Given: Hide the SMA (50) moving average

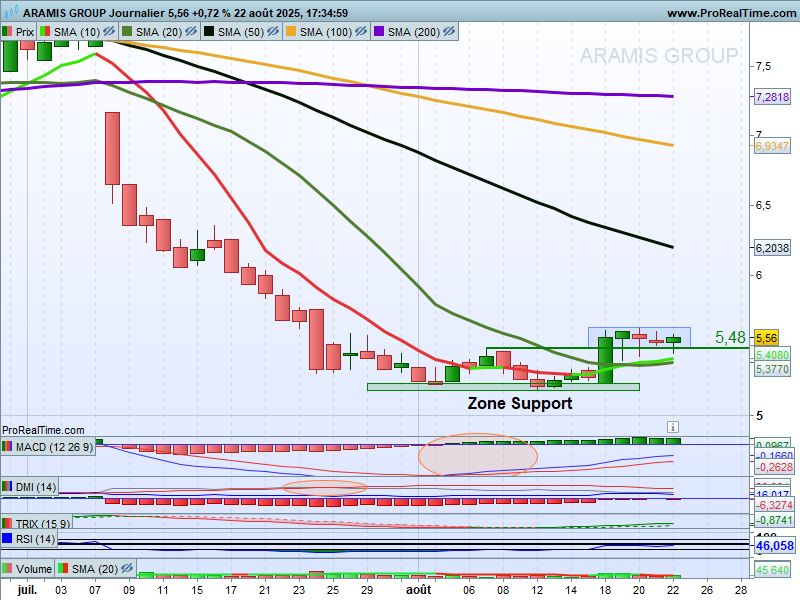Looking at the screenshot, I should pyautogui.click(x=273, y=32).
